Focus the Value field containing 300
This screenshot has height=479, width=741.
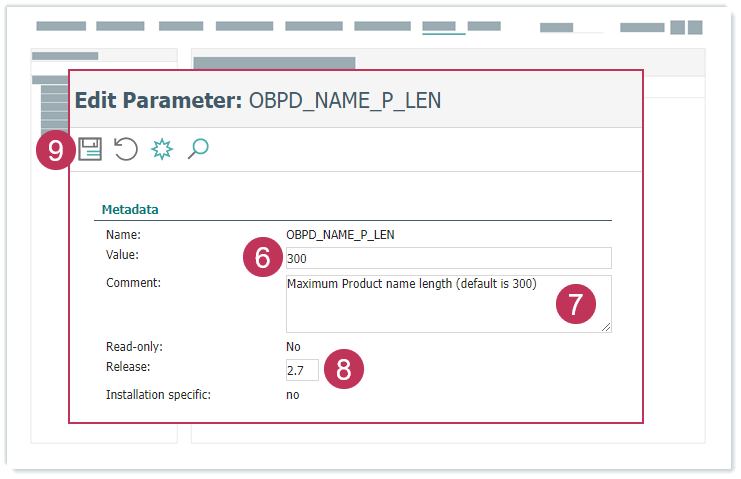point(448,258)
